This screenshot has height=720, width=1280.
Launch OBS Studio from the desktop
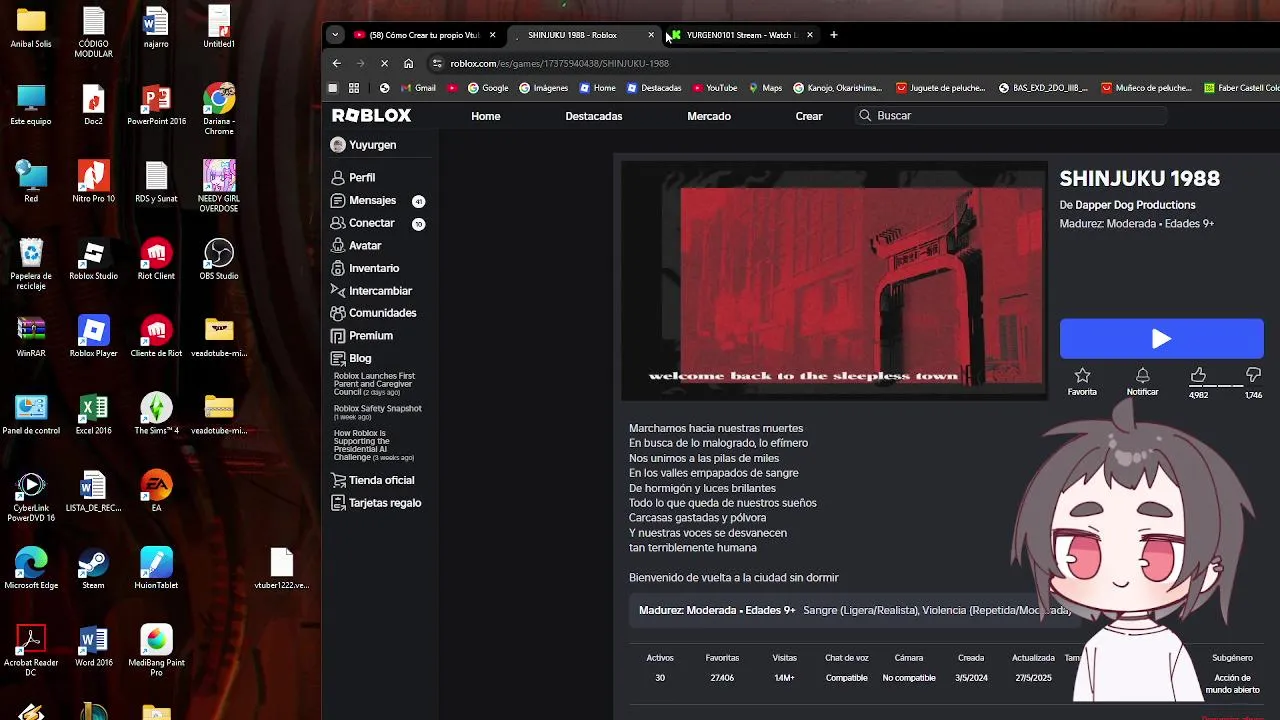coord(218,260)
